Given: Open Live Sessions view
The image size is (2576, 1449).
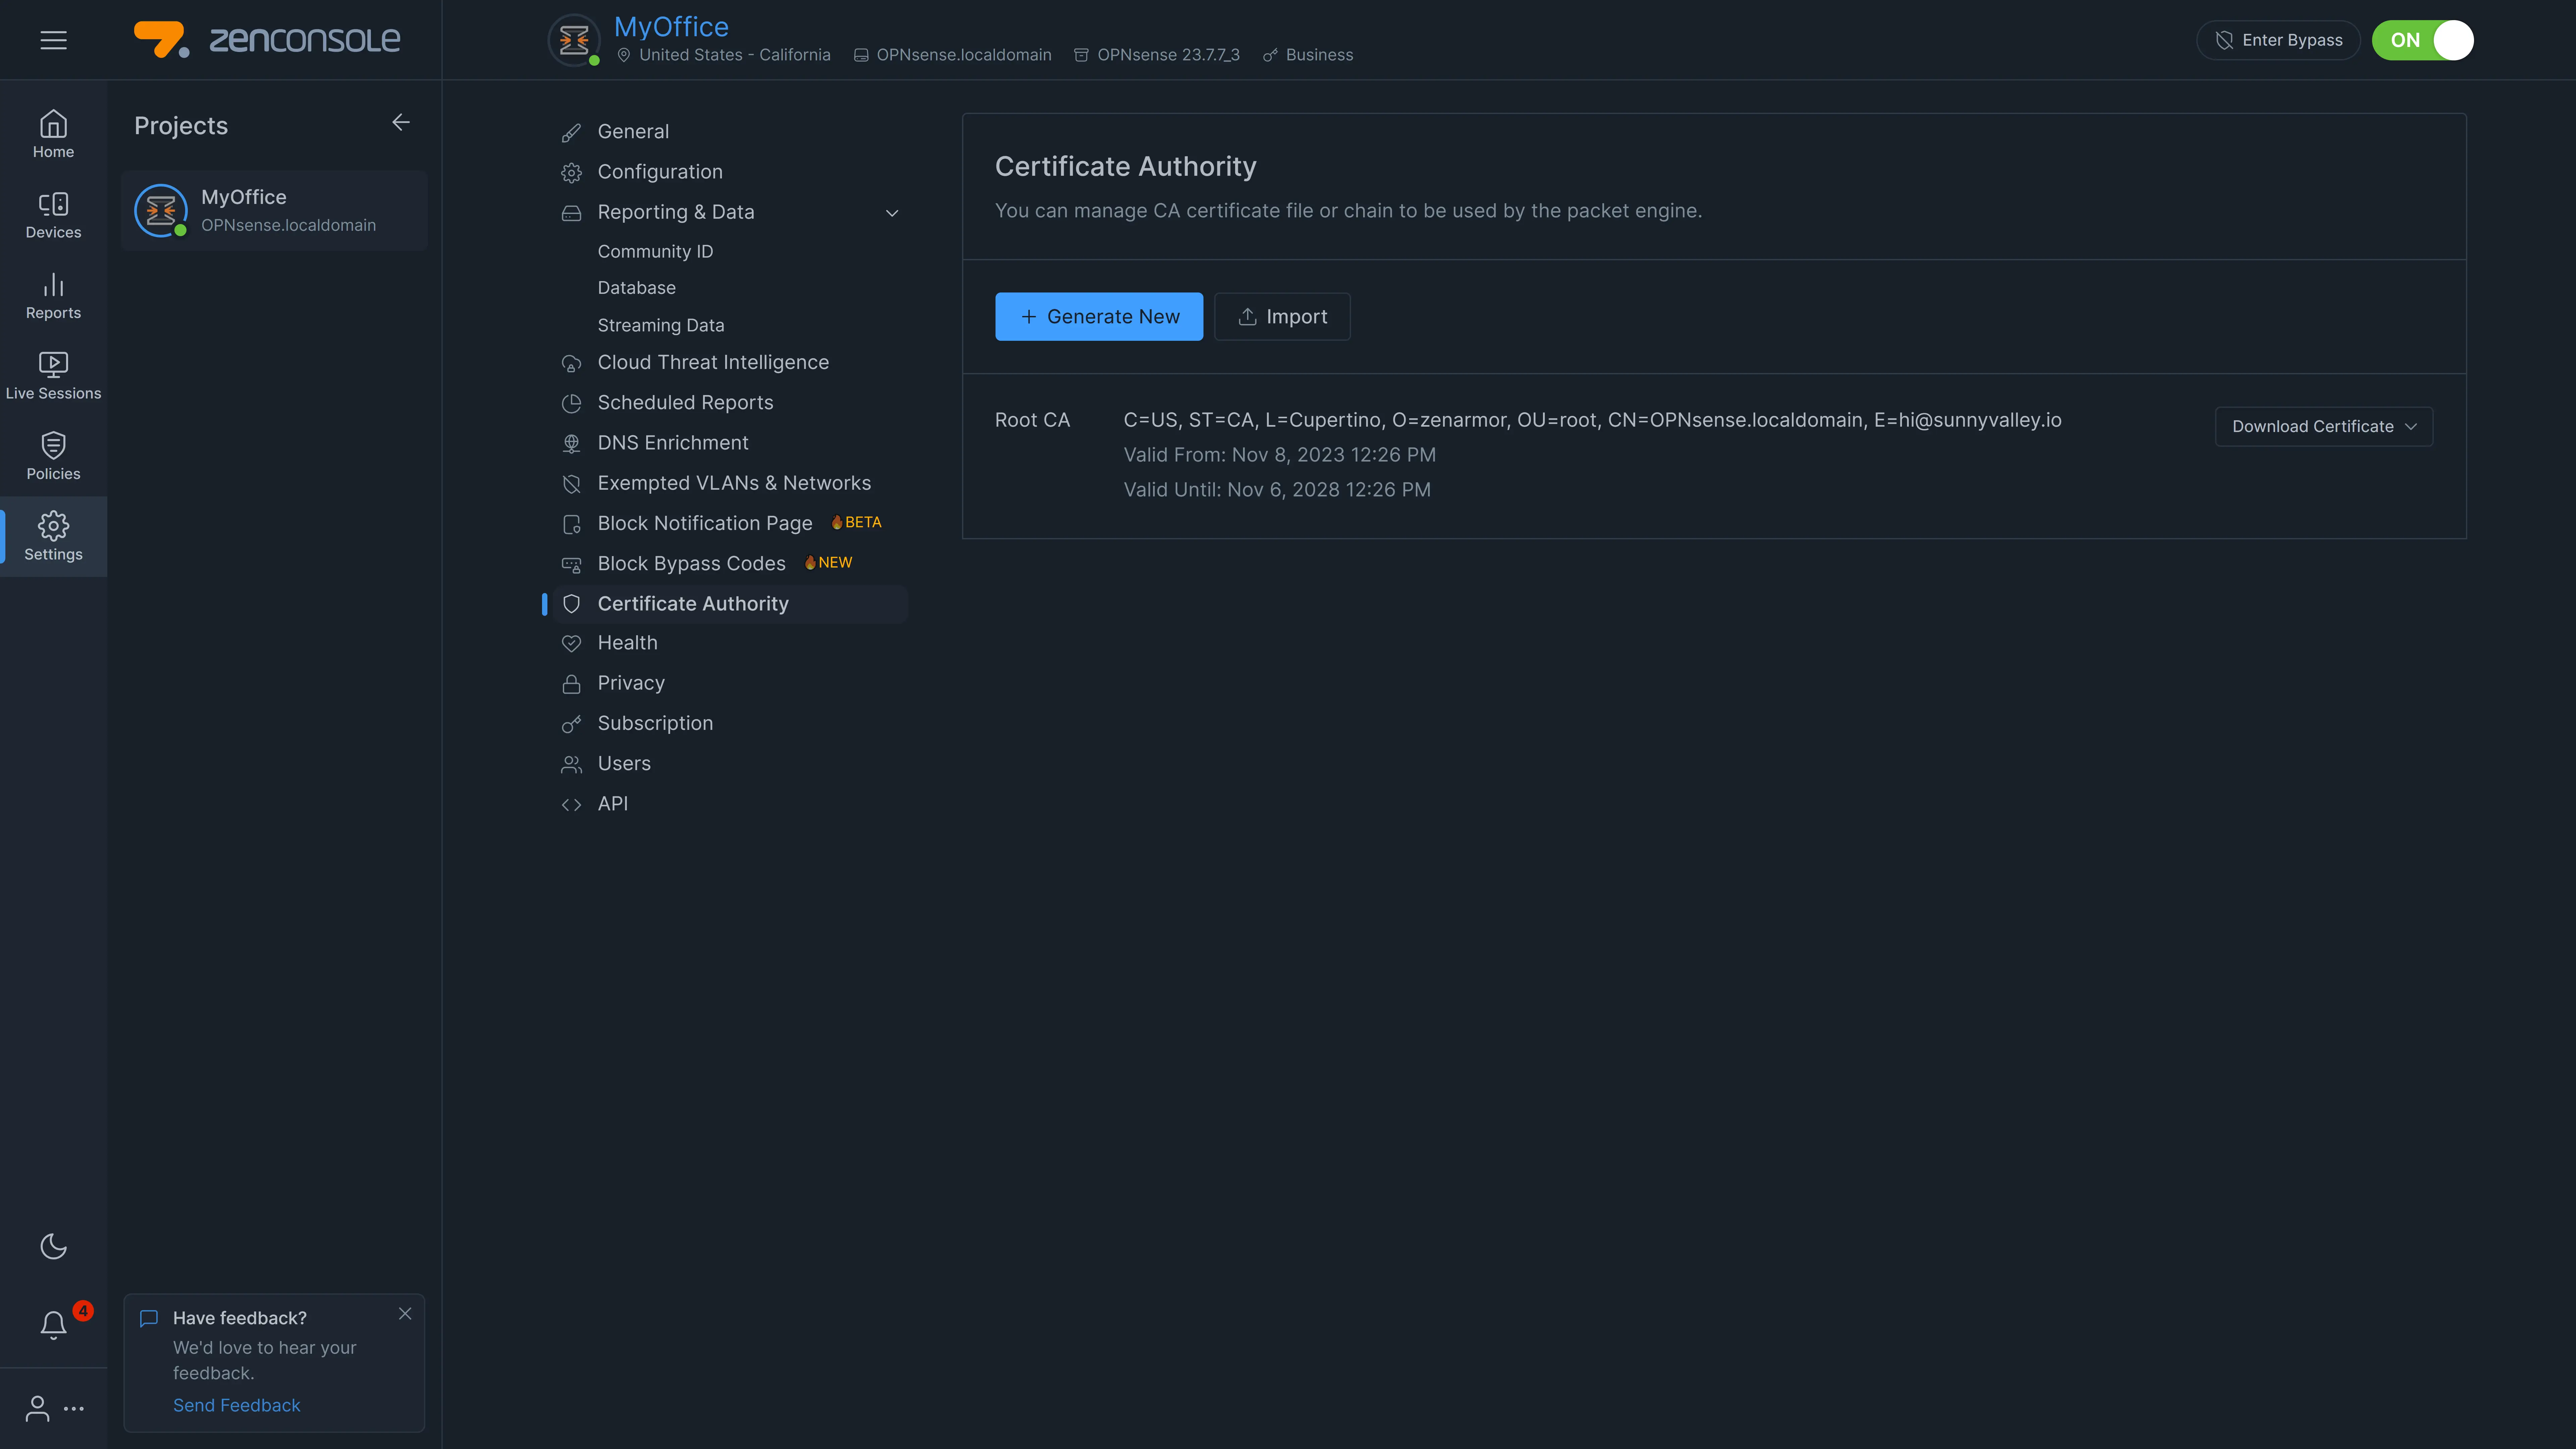Looking at the screenshot, I should coord(53,376).
